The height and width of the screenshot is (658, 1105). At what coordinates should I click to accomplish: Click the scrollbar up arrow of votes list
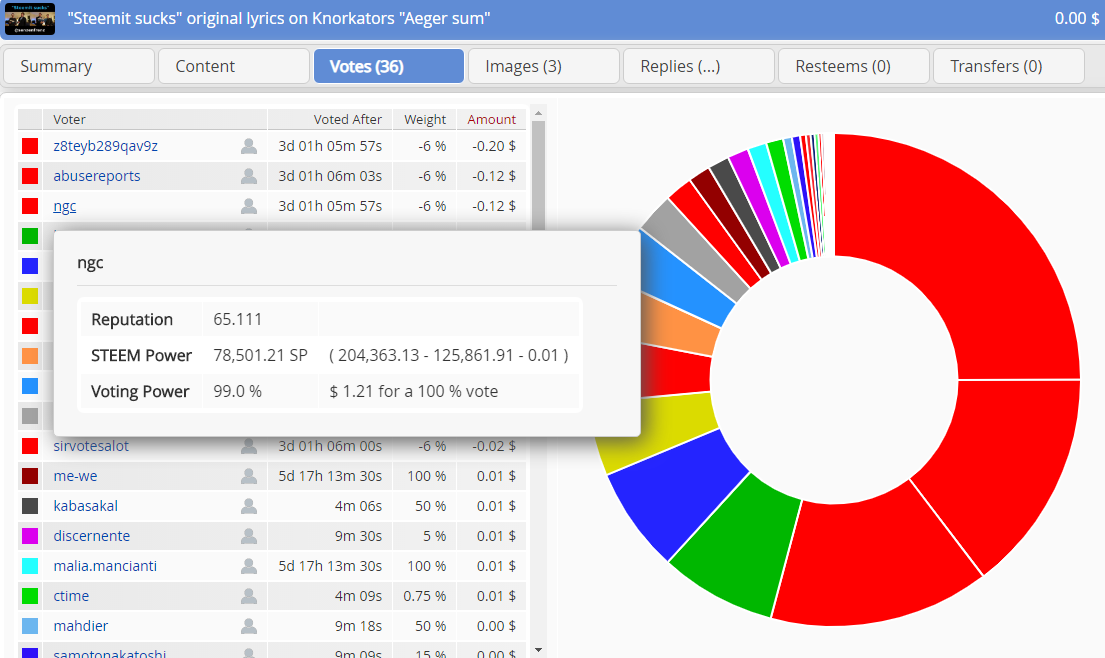pos(538,113)
